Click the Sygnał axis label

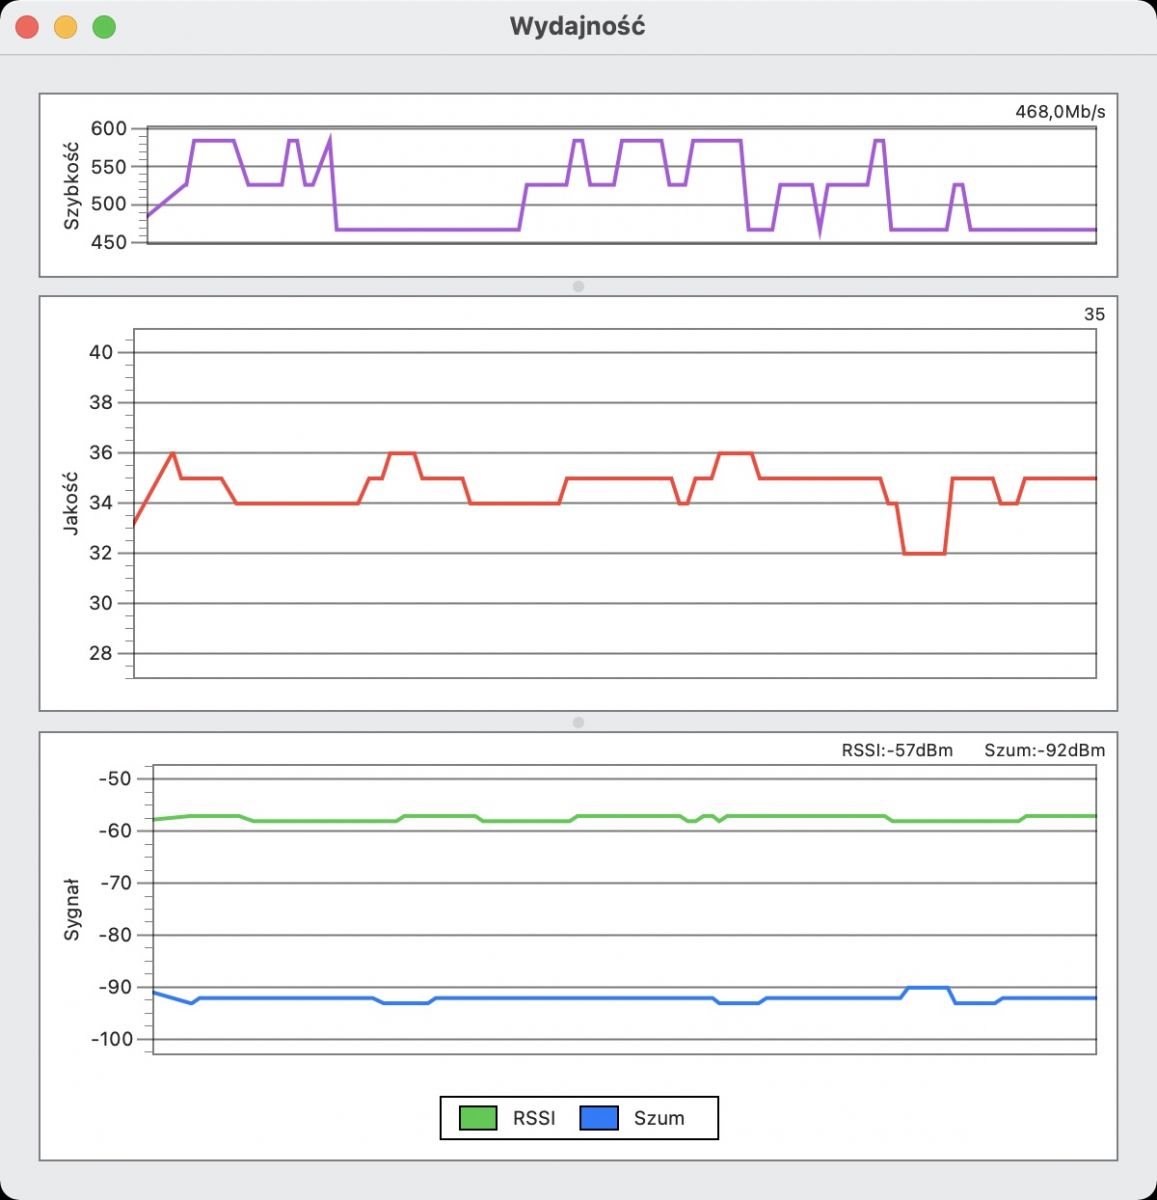(71, 909)
